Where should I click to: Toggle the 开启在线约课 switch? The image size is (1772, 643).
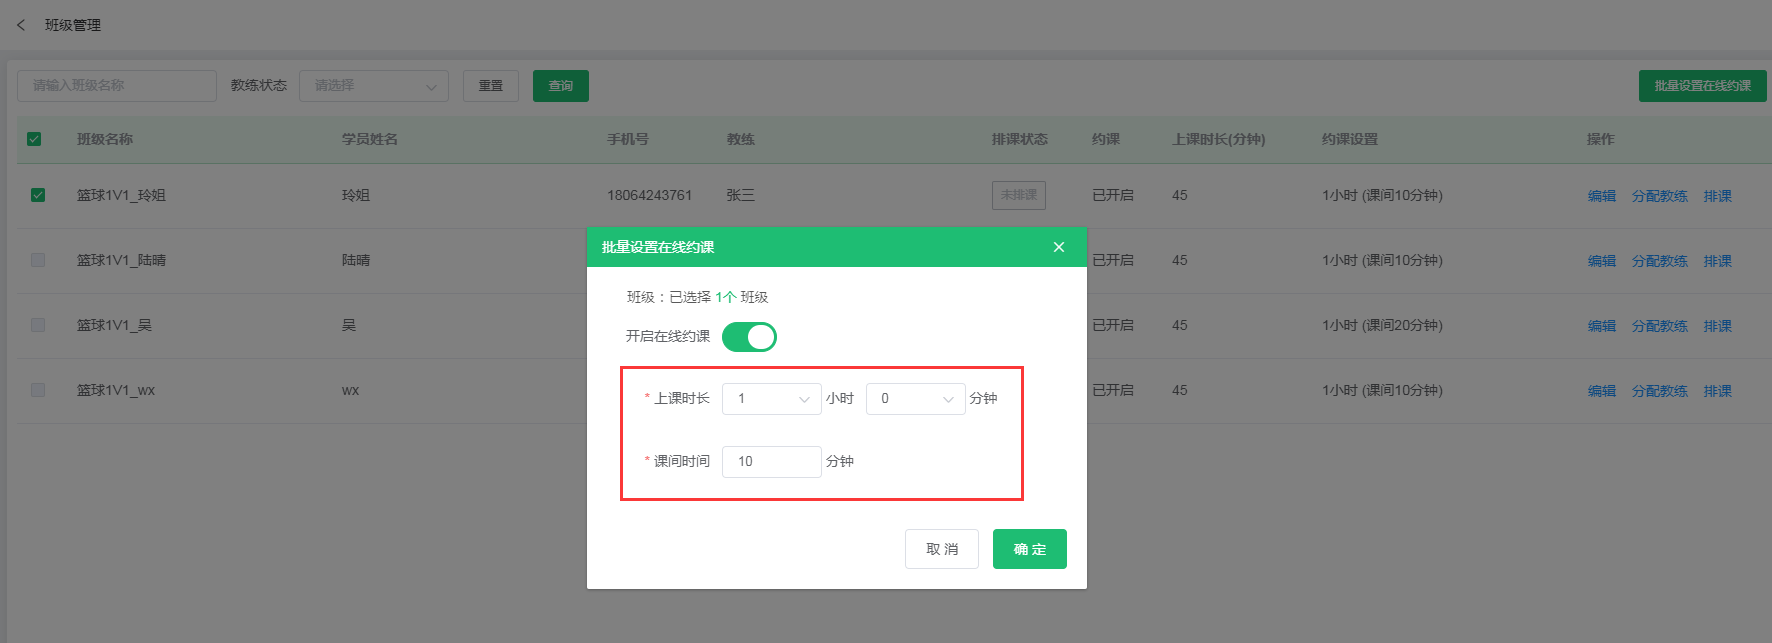(x=749, y=337)
